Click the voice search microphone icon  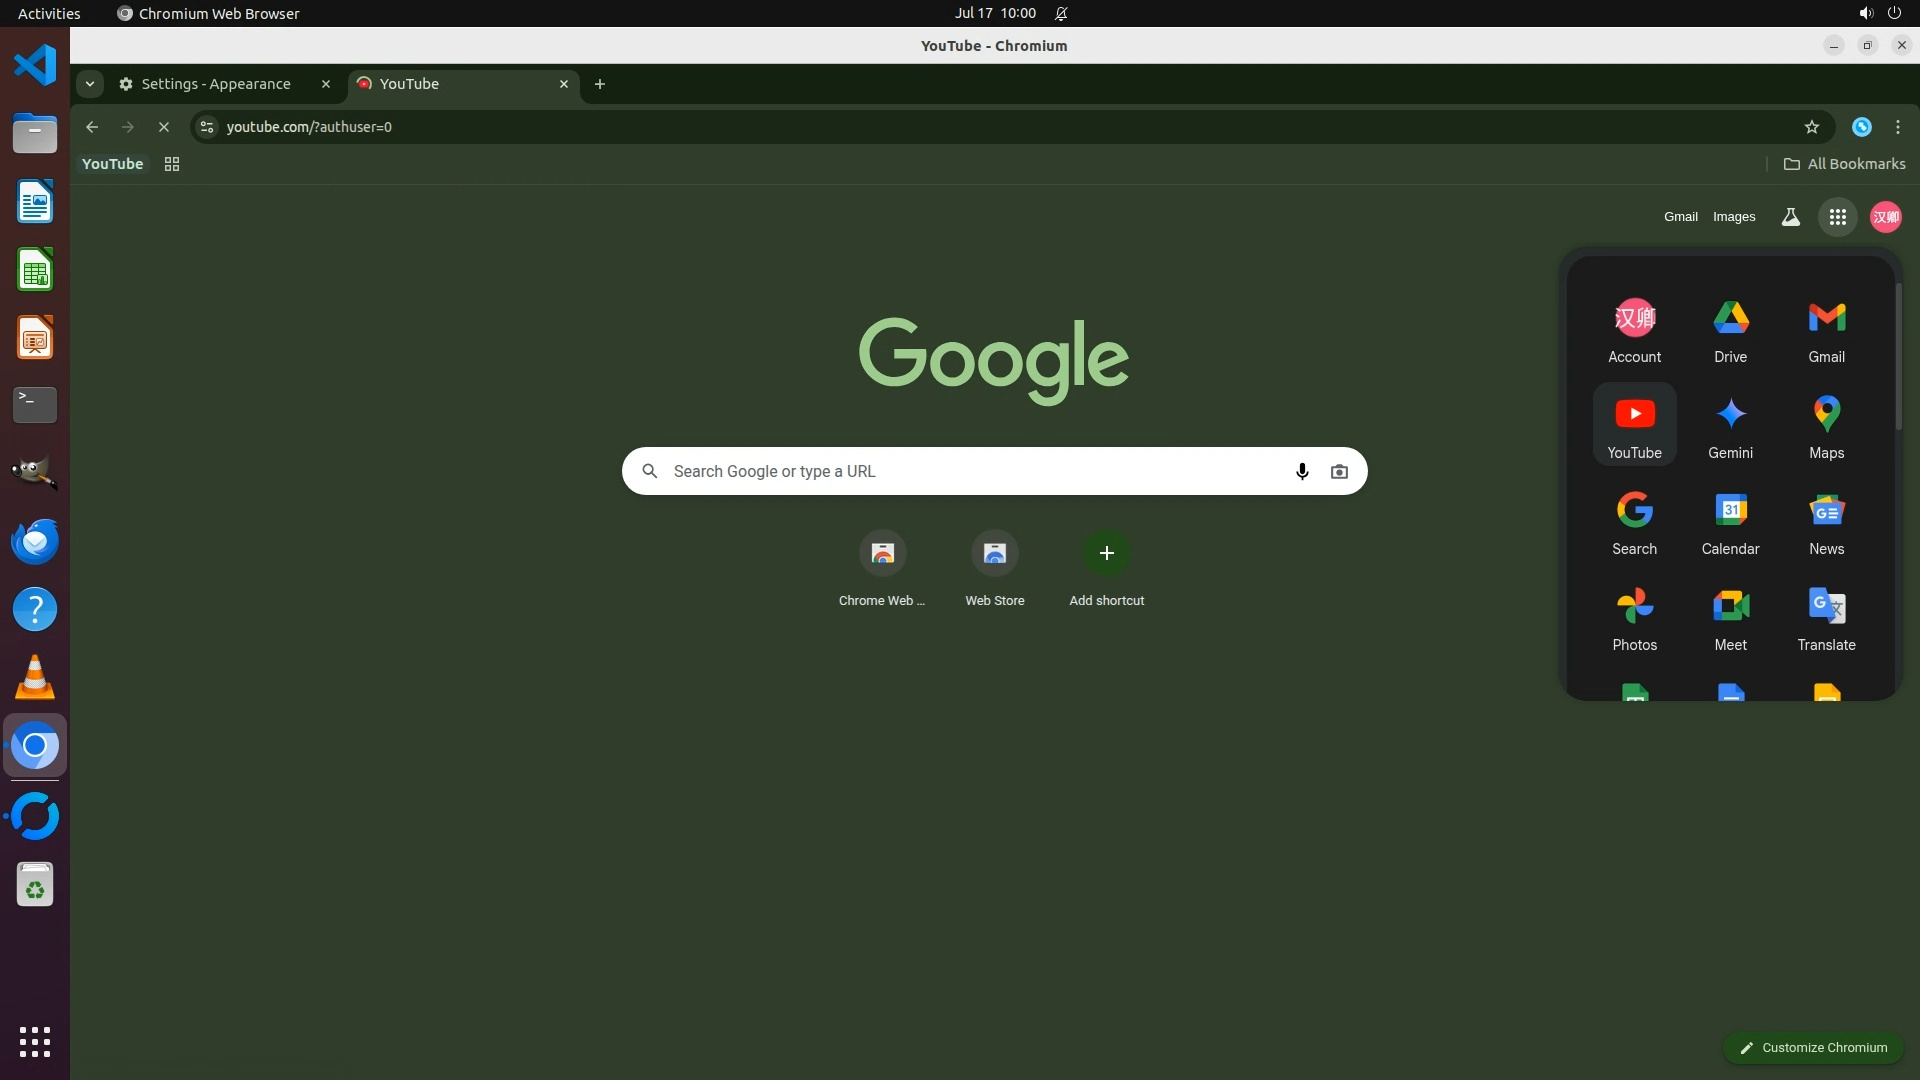tap(1301, 471)
